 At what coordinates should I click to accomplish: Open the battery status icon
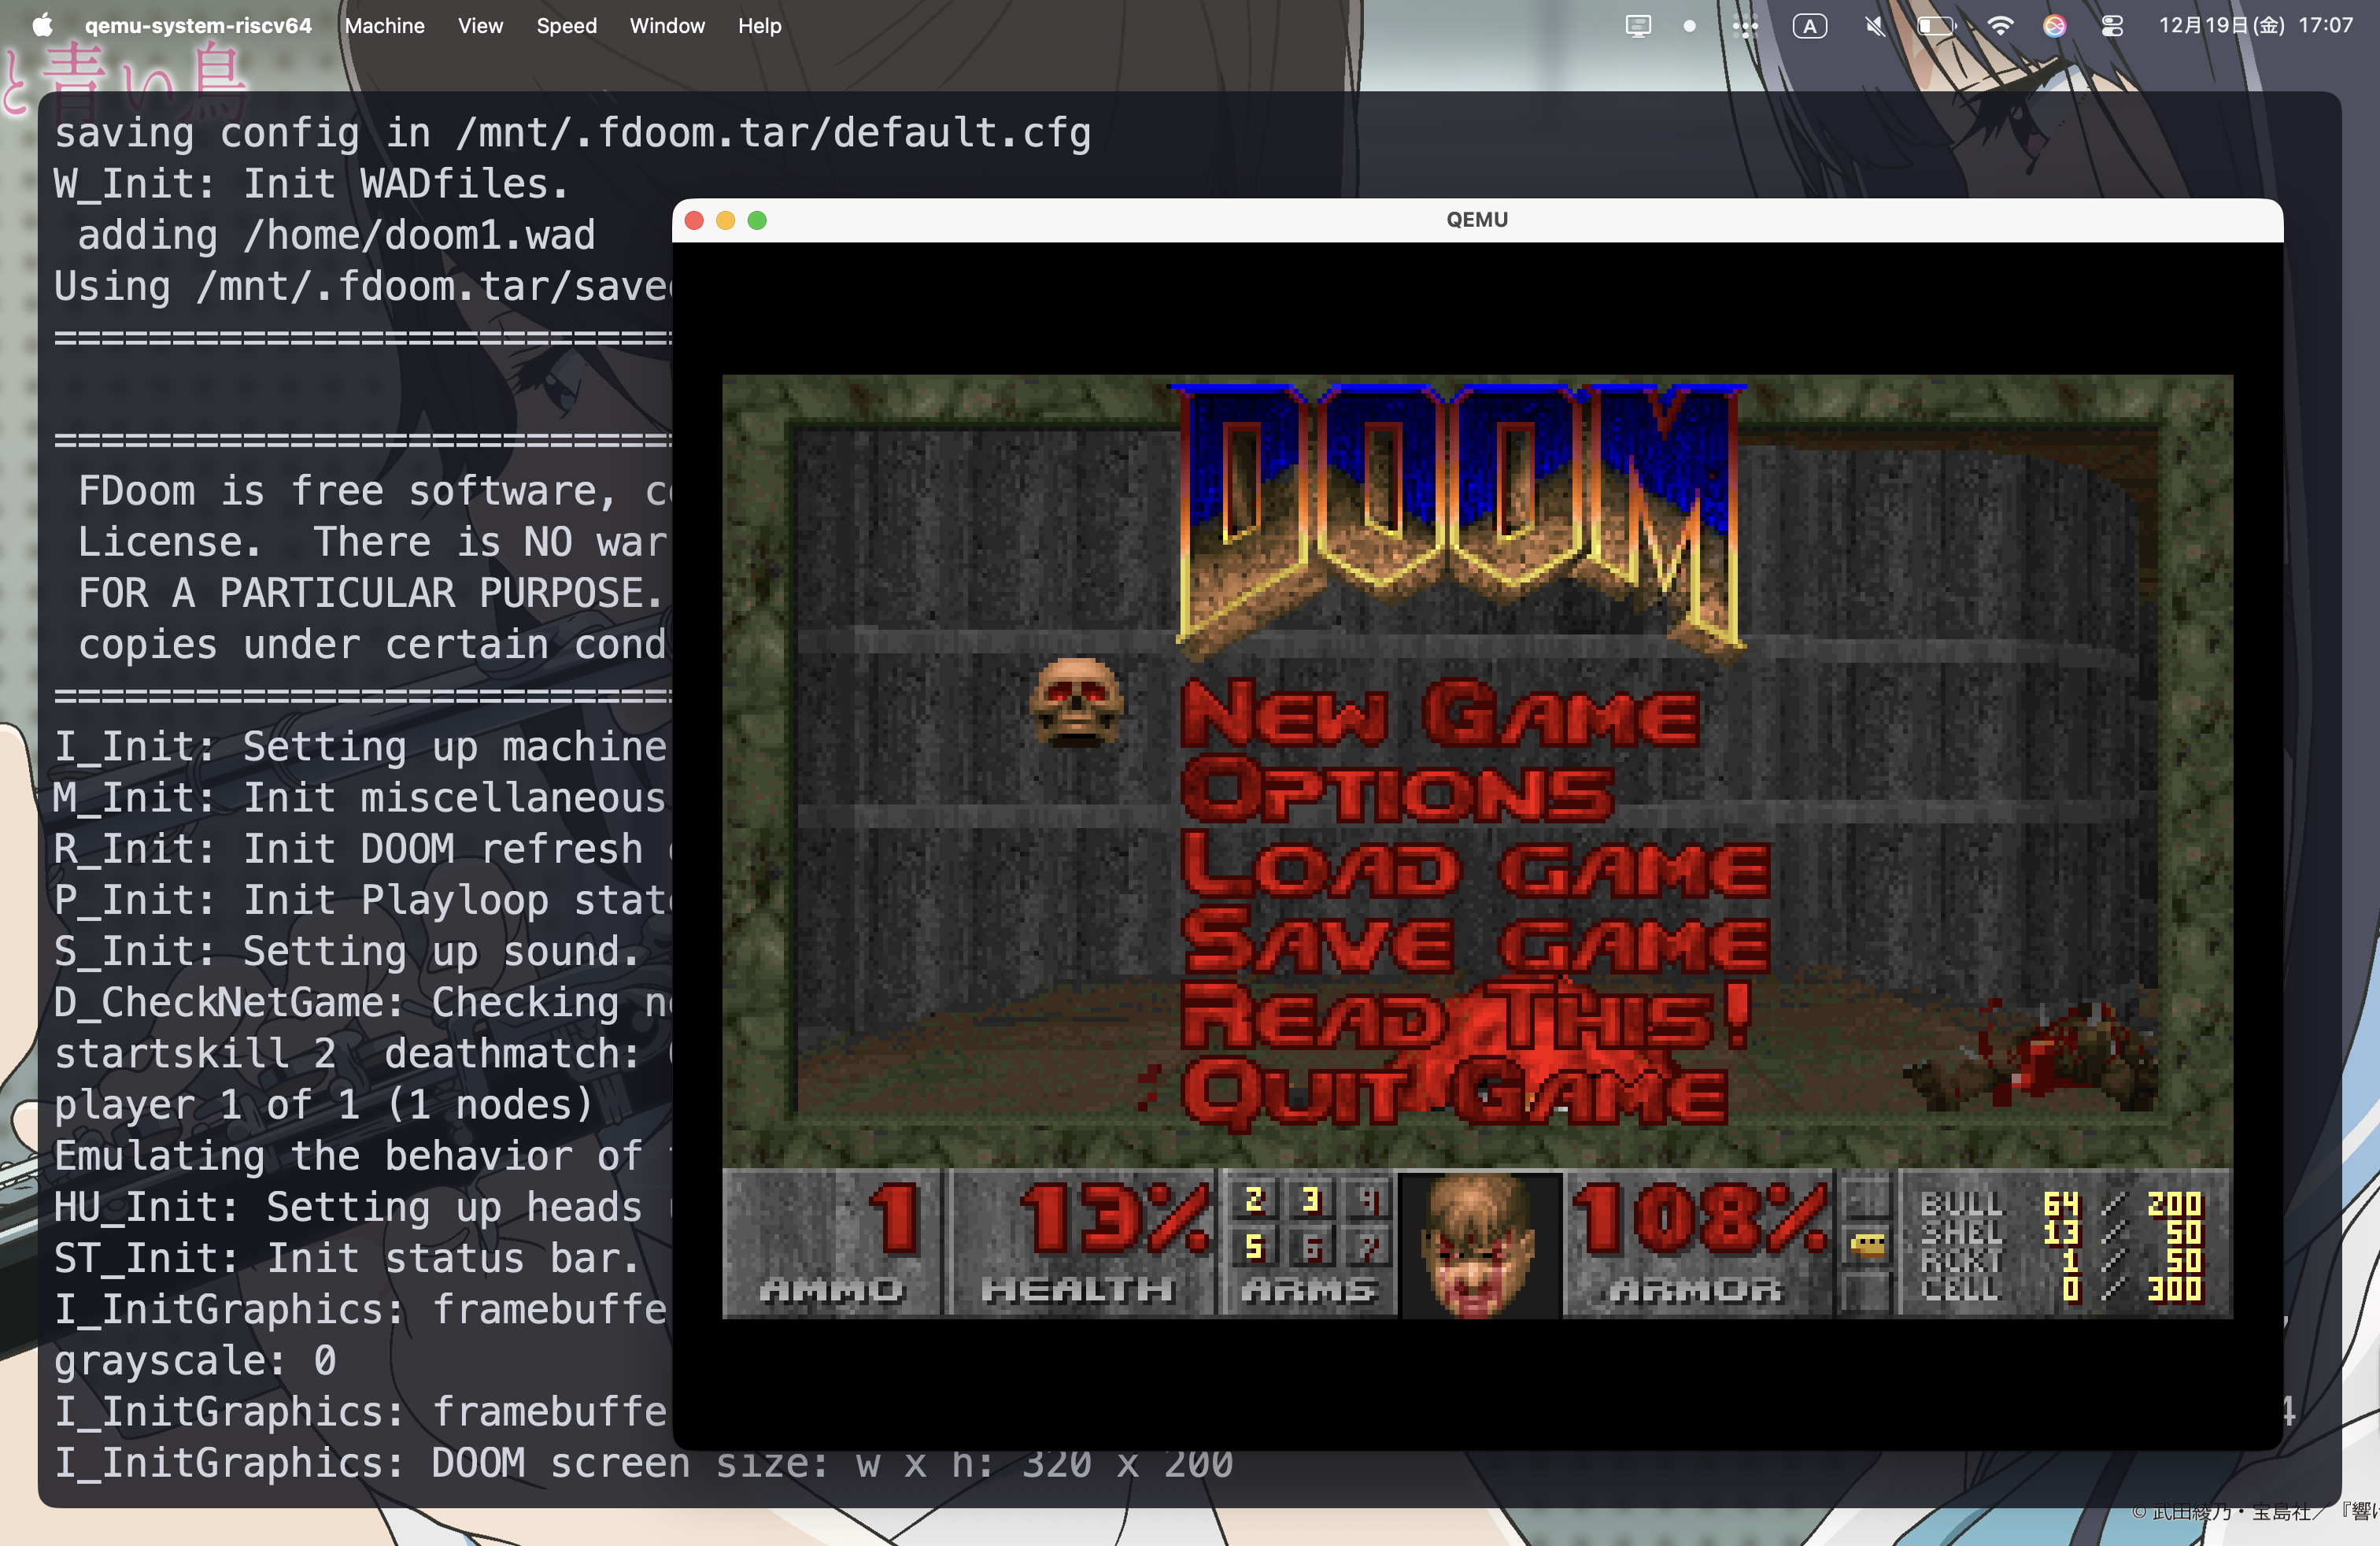point(1935,26)
